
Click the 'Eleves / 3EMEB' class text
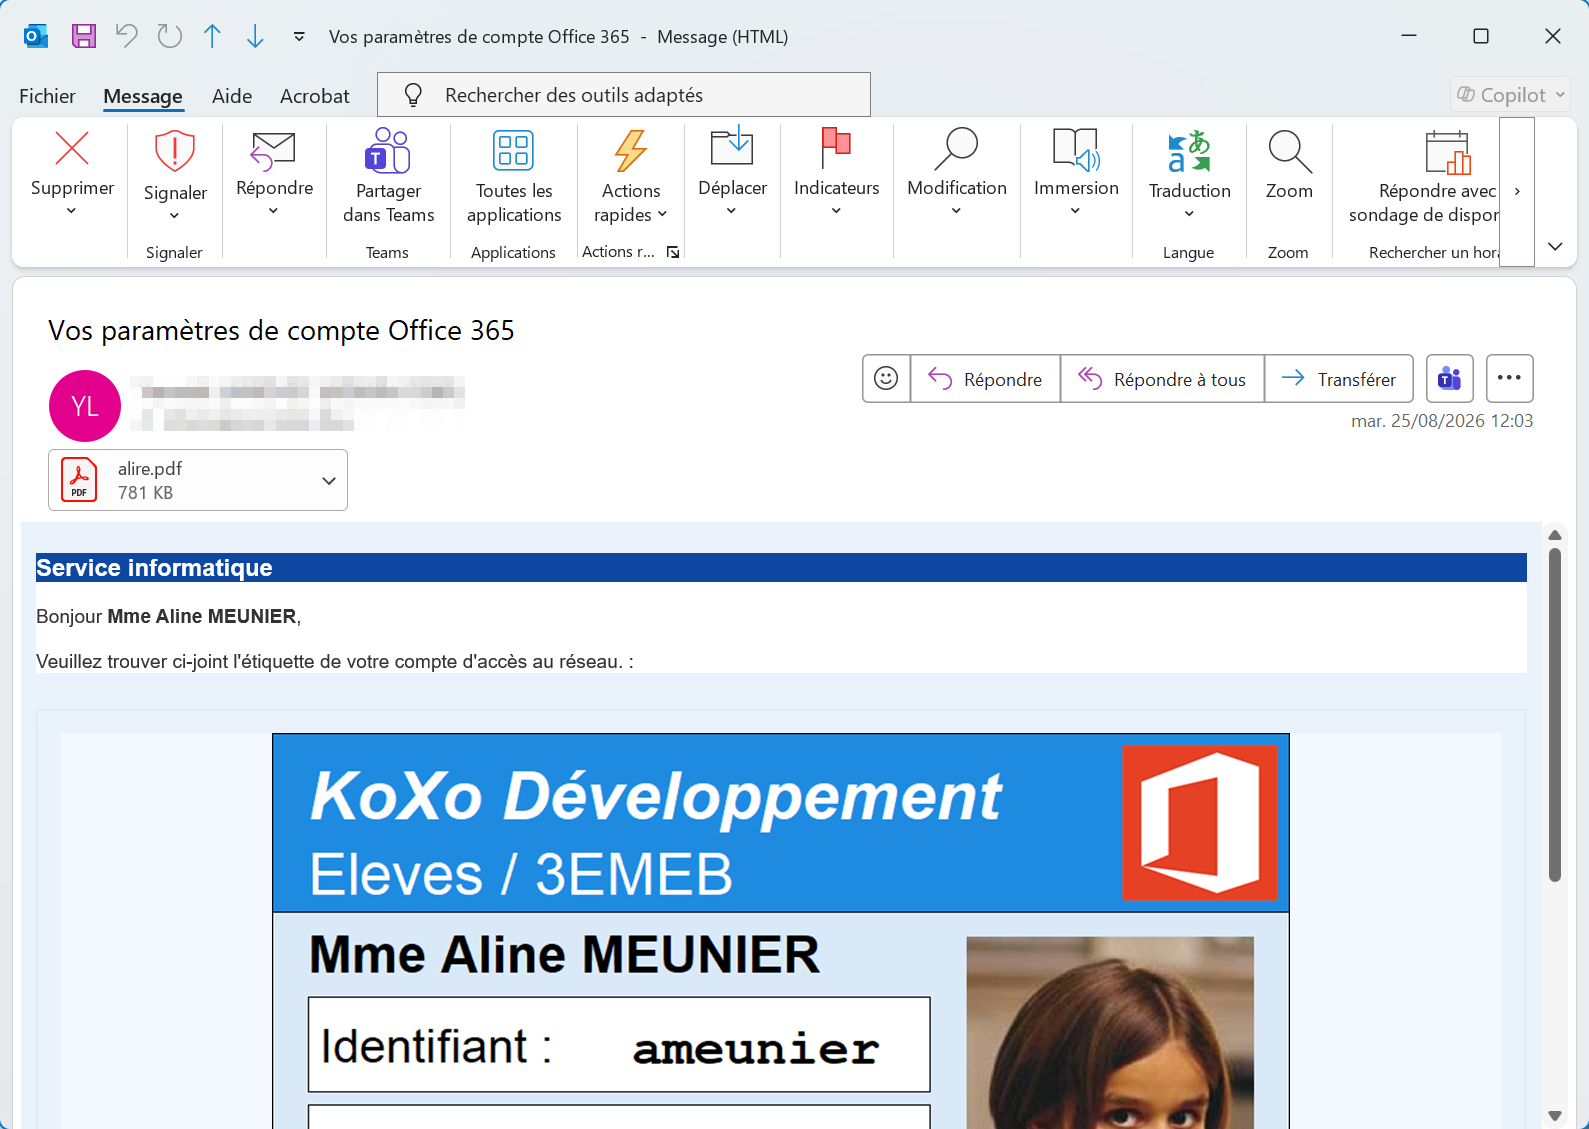coord(521,874)
